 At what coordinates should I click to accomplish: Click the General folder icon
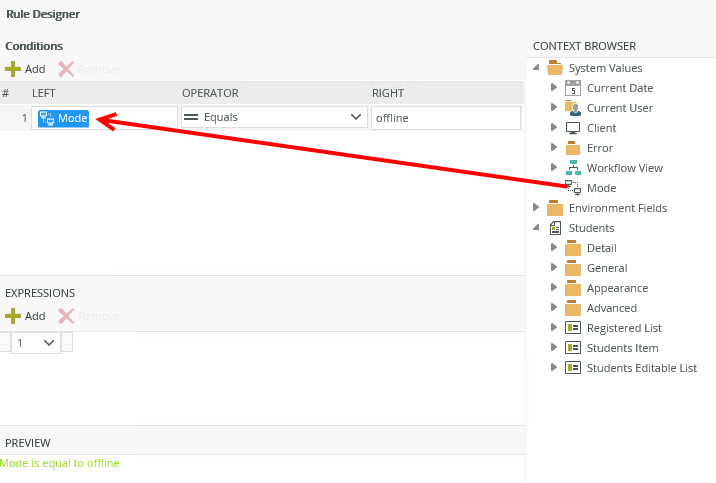(573, 268)
